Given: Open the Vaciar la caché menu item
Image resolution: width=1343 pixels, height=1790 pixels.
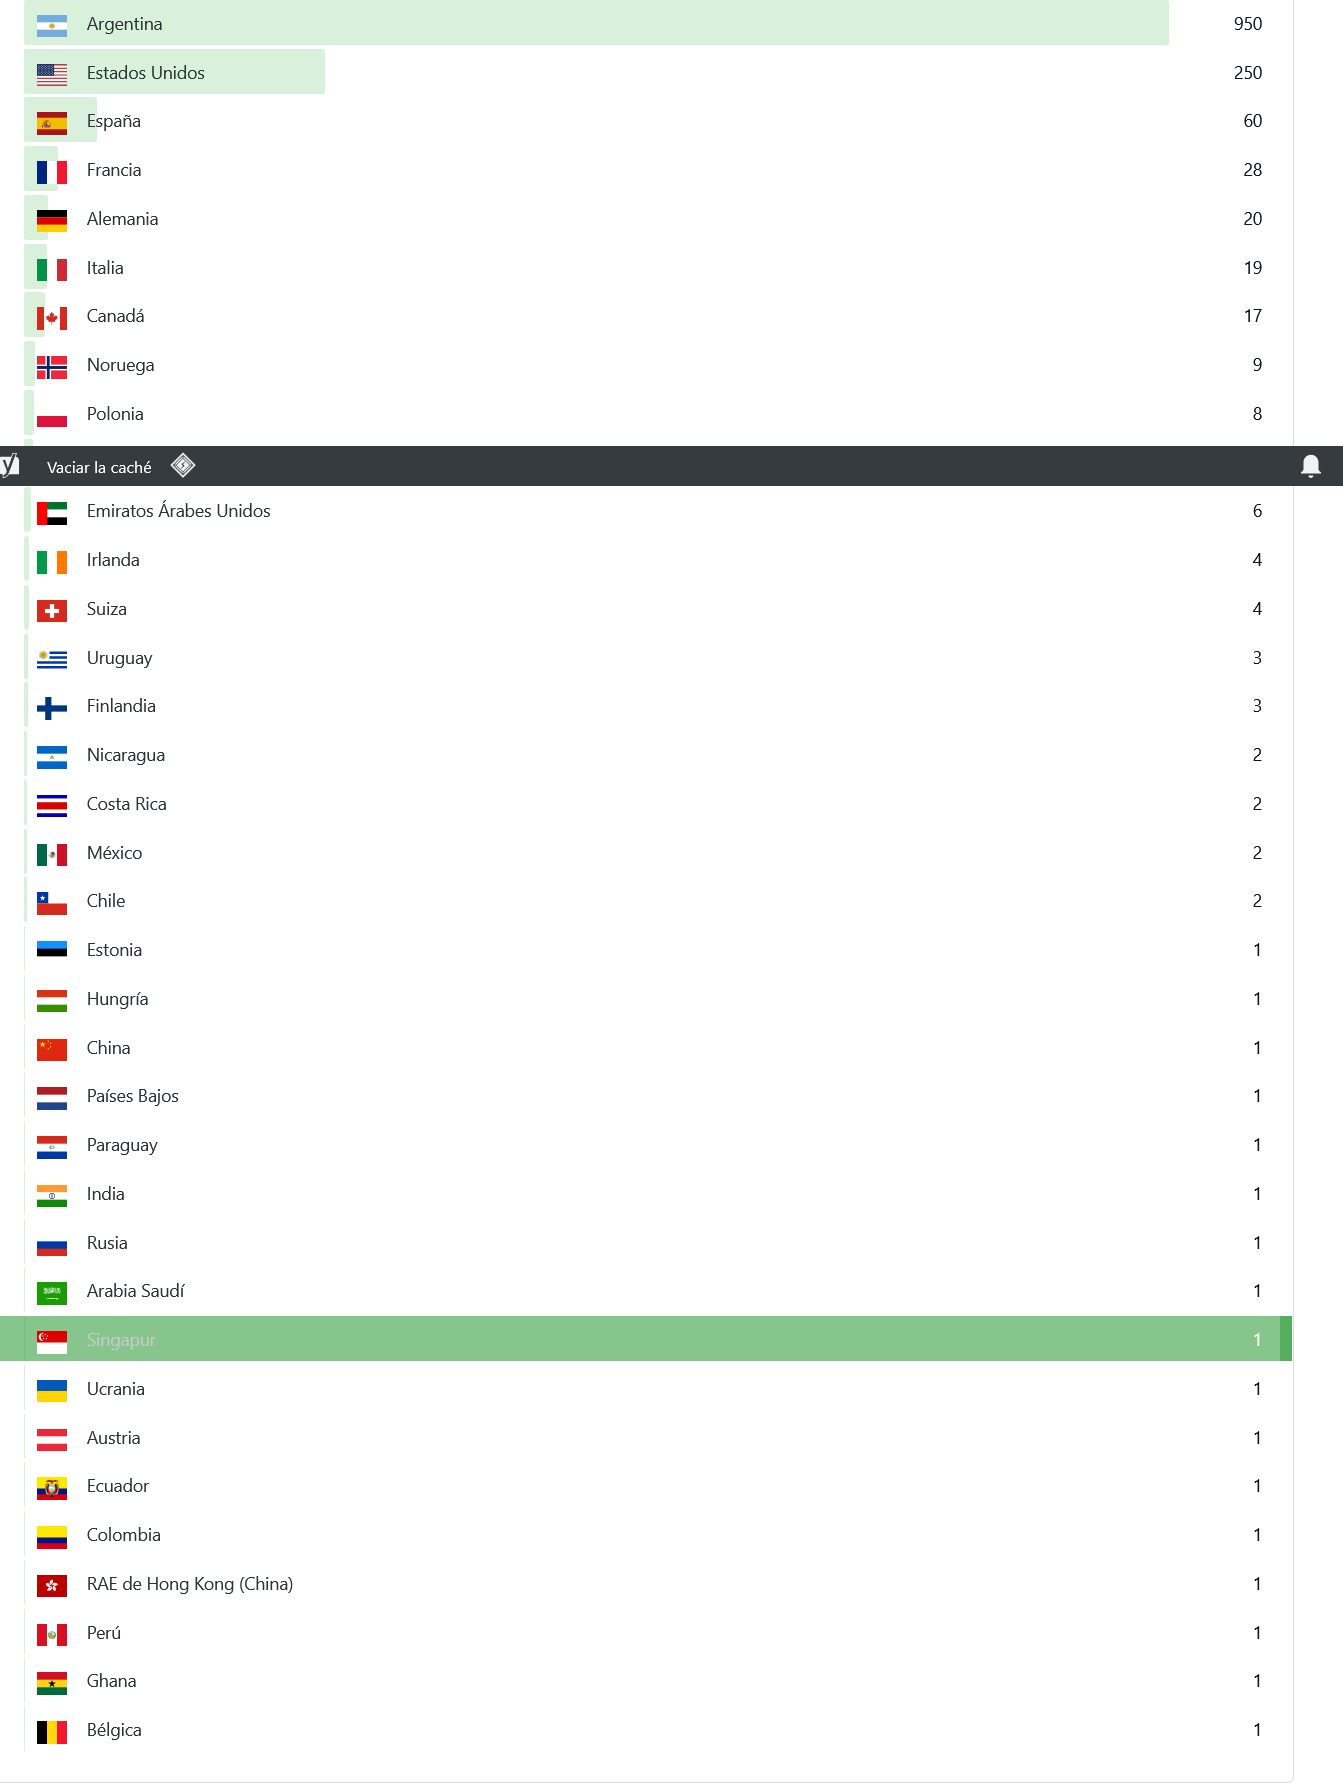Looking at the screenshot, I should 99,467.
